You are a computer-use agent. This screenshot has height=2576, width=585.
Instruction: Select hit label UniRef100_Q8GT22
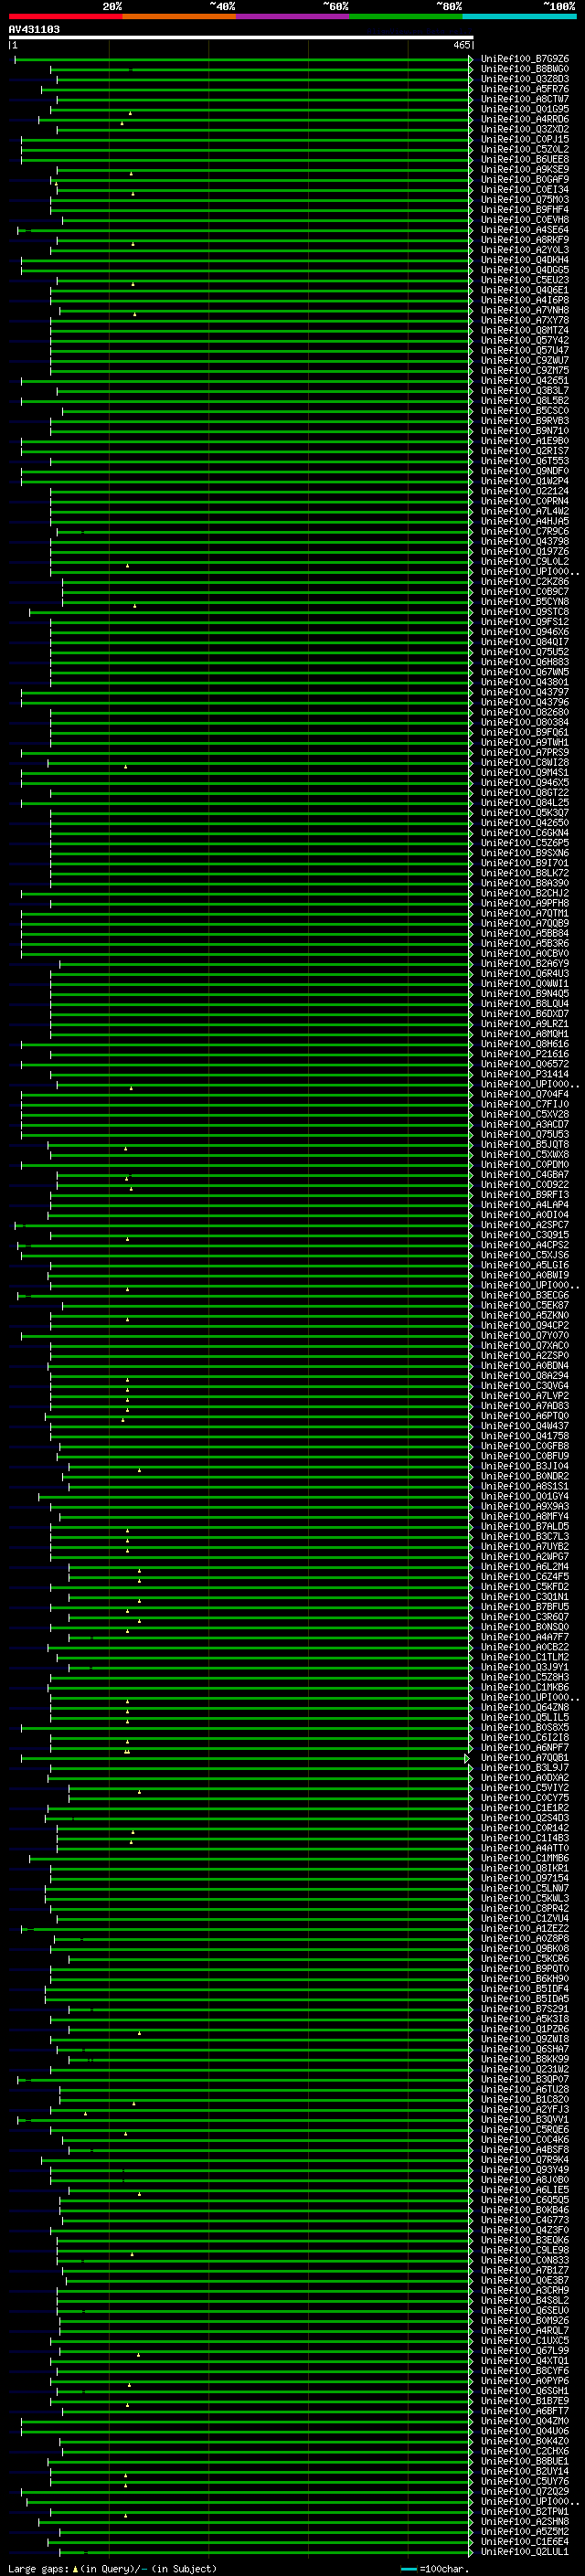click(525, 793)
